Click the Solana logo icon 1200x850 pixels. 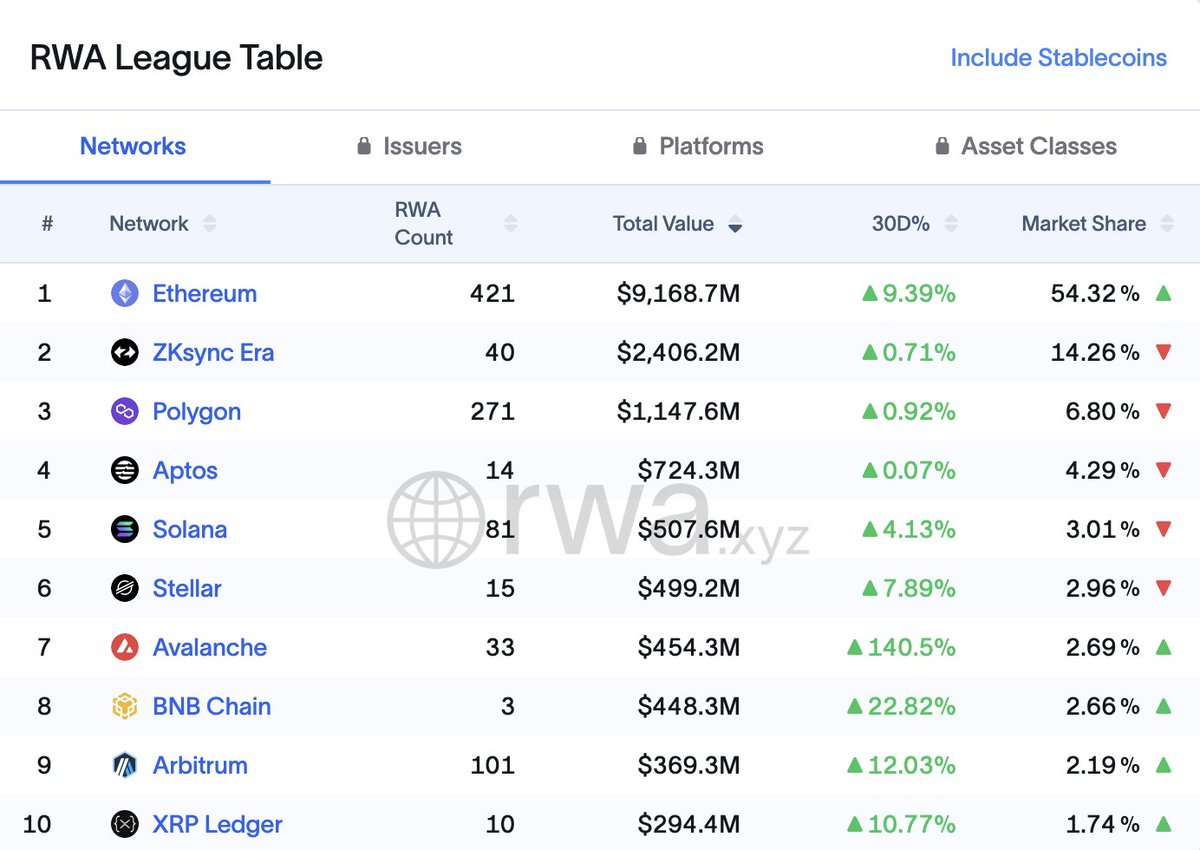click(x=125, y=529)
